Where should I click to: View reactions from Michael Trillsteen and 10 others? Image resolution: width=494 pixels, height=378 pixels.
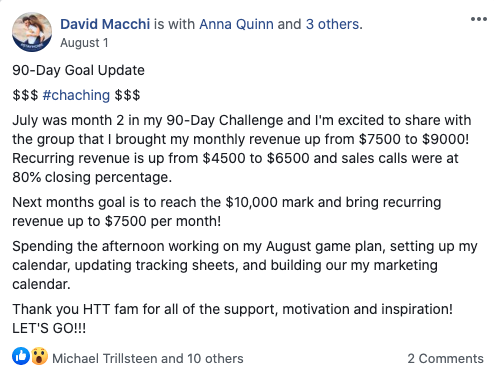pyautogui.click(x=148, y=359)
